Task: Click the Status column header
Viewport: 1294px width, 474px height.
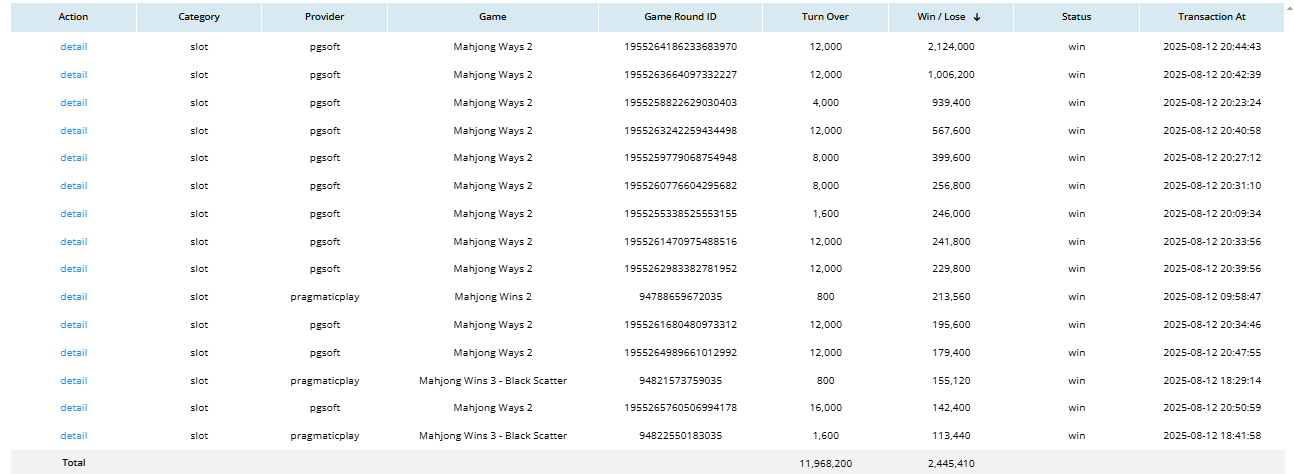Action: [x=1076, y=17]
